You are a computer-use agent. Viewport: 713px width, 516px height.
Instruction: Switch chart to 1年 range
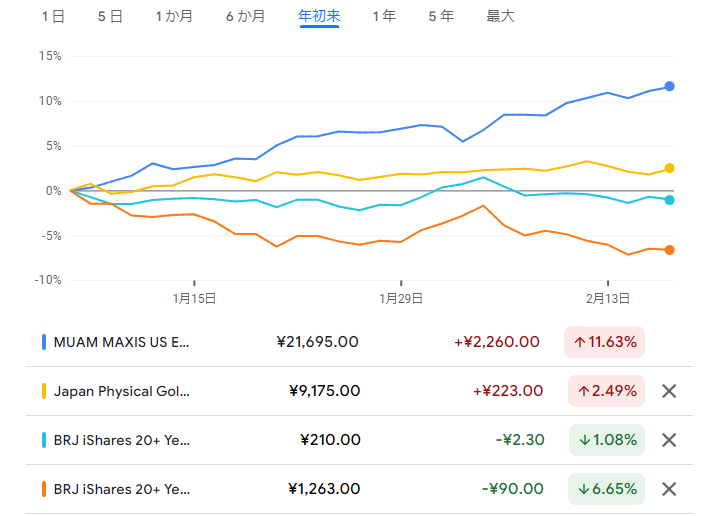[x=383, y=16]
